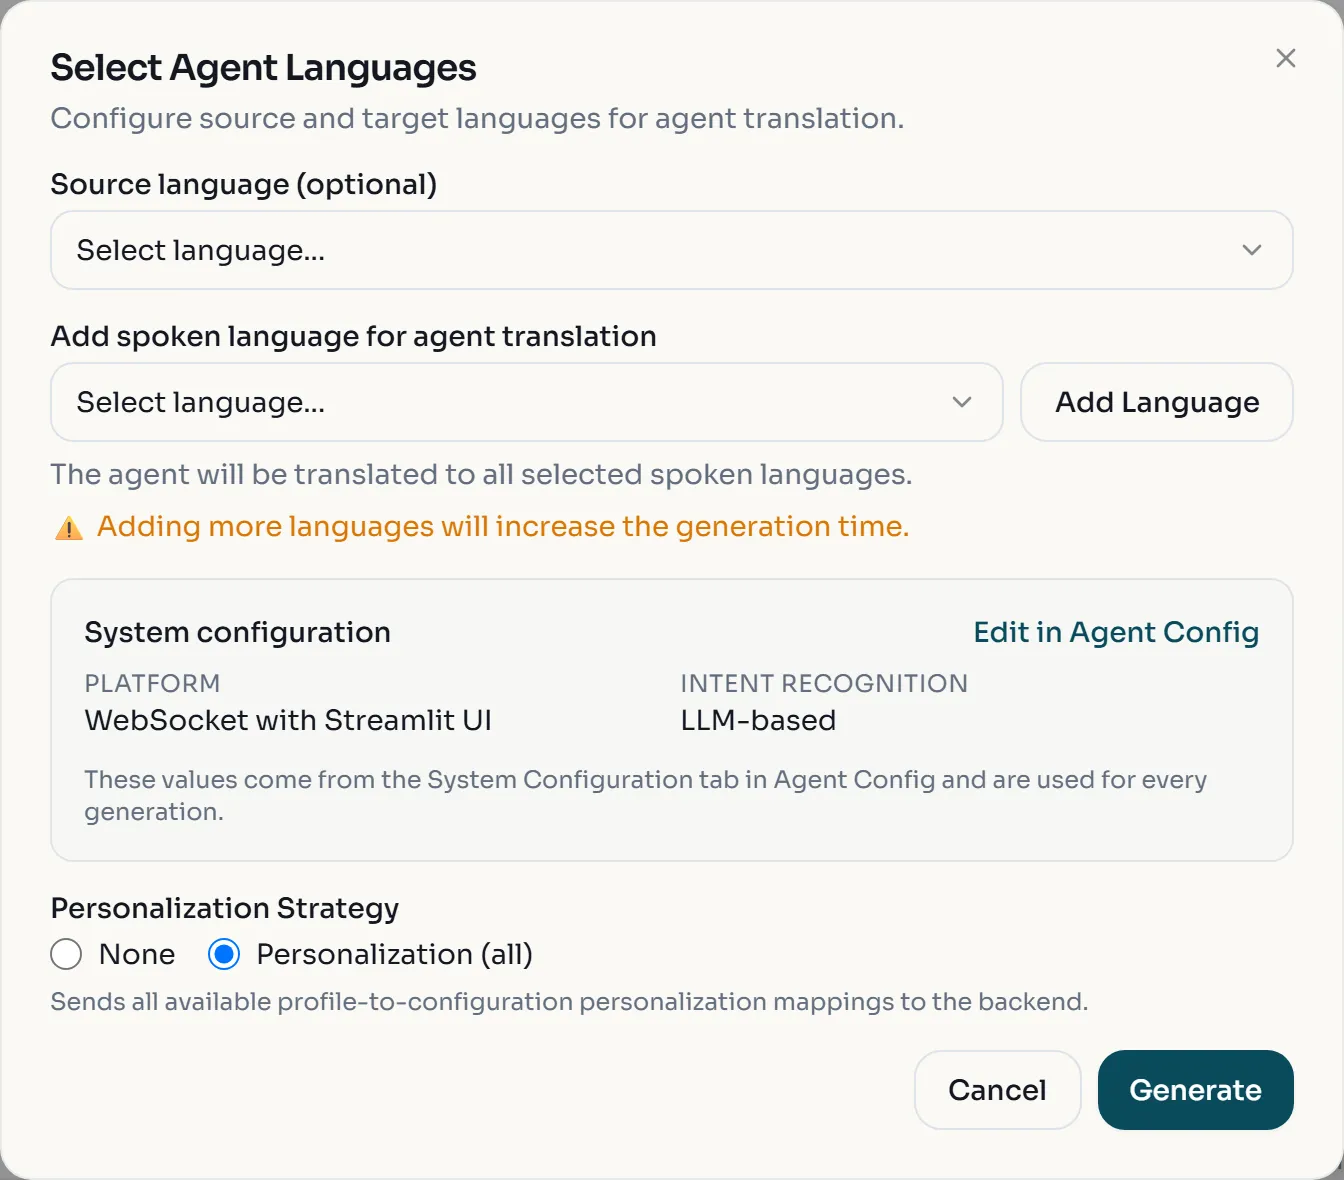1344x1180 pixels.
Task: Open the Source language dropdown
Action: click(672, 250)
